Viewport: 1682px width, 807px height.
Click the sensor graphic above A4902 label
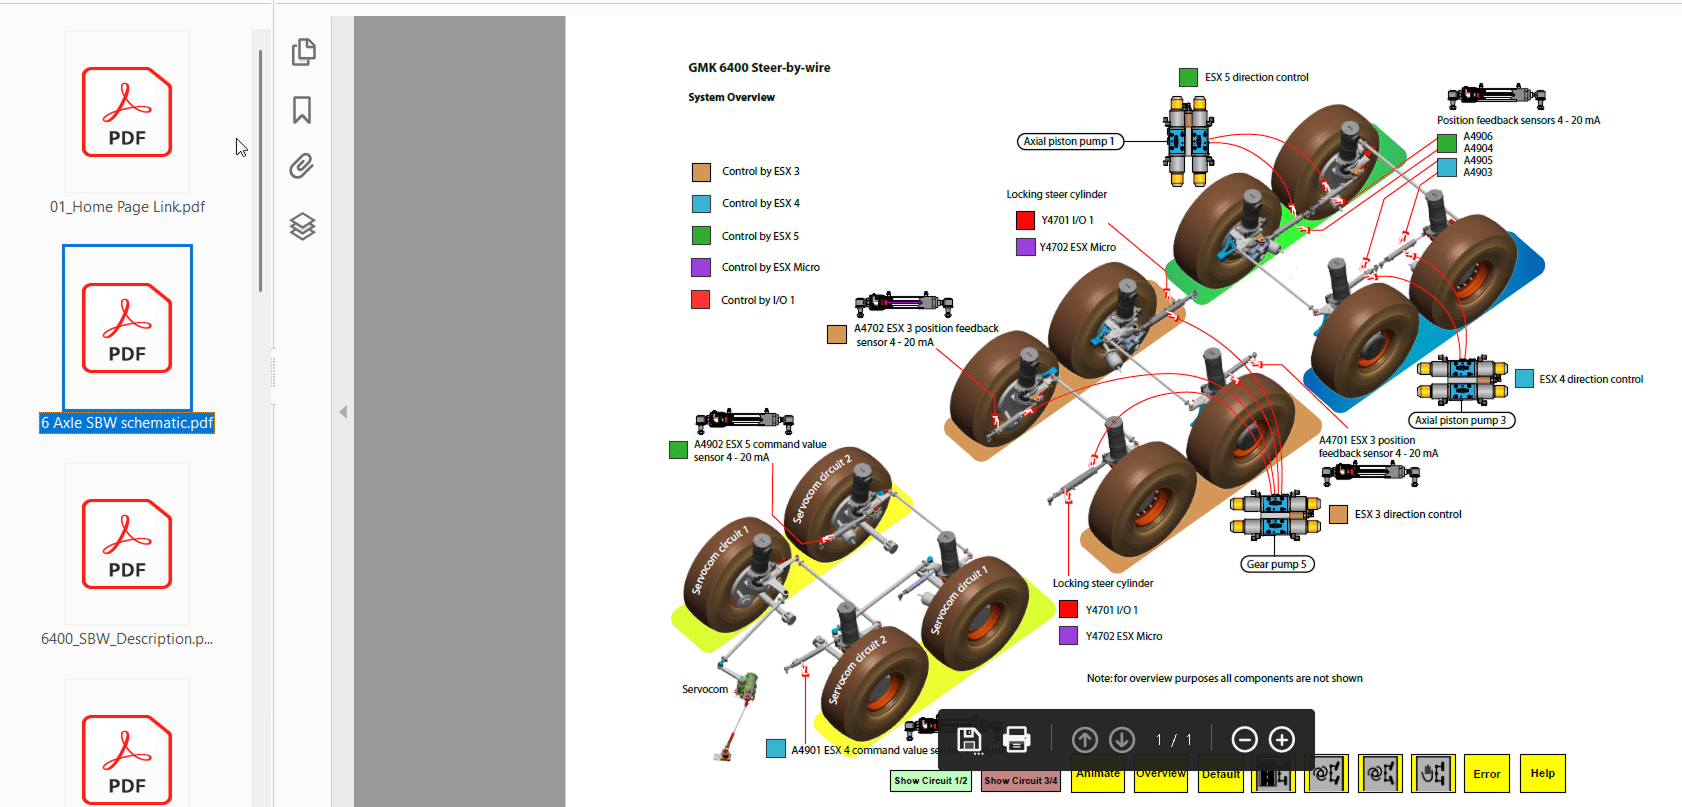(744, 422)
